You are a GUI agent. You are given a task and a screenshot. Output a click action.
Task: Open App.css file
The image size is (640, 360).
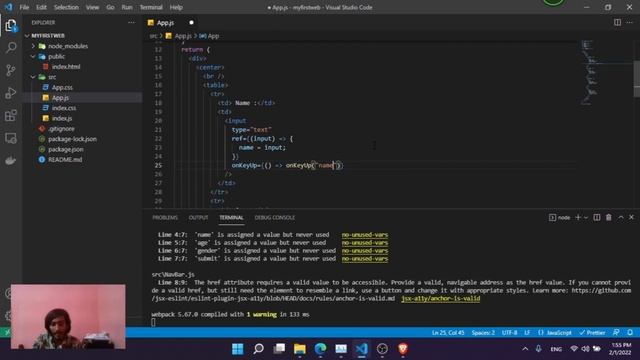(x=62, y=87)
